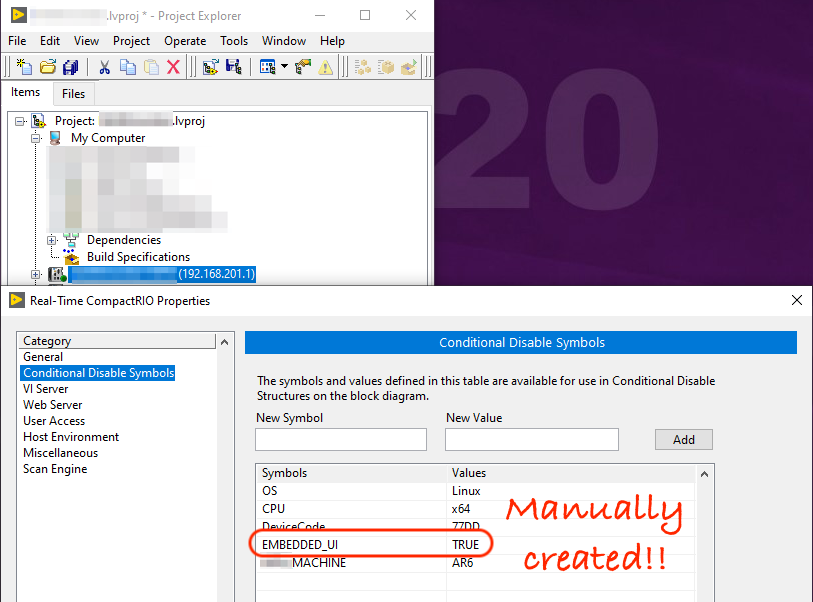Viewport: 813px width, 602px height.
Task: Select the User Access category
Action: click(54, 421)
